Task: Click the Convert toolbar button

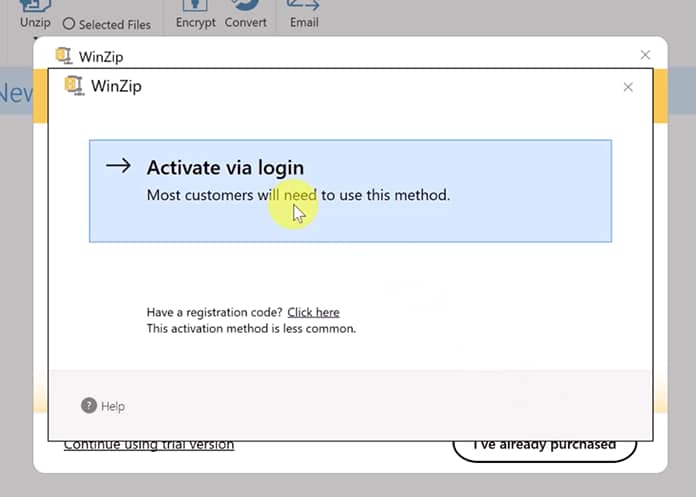Action: [245, 15]
